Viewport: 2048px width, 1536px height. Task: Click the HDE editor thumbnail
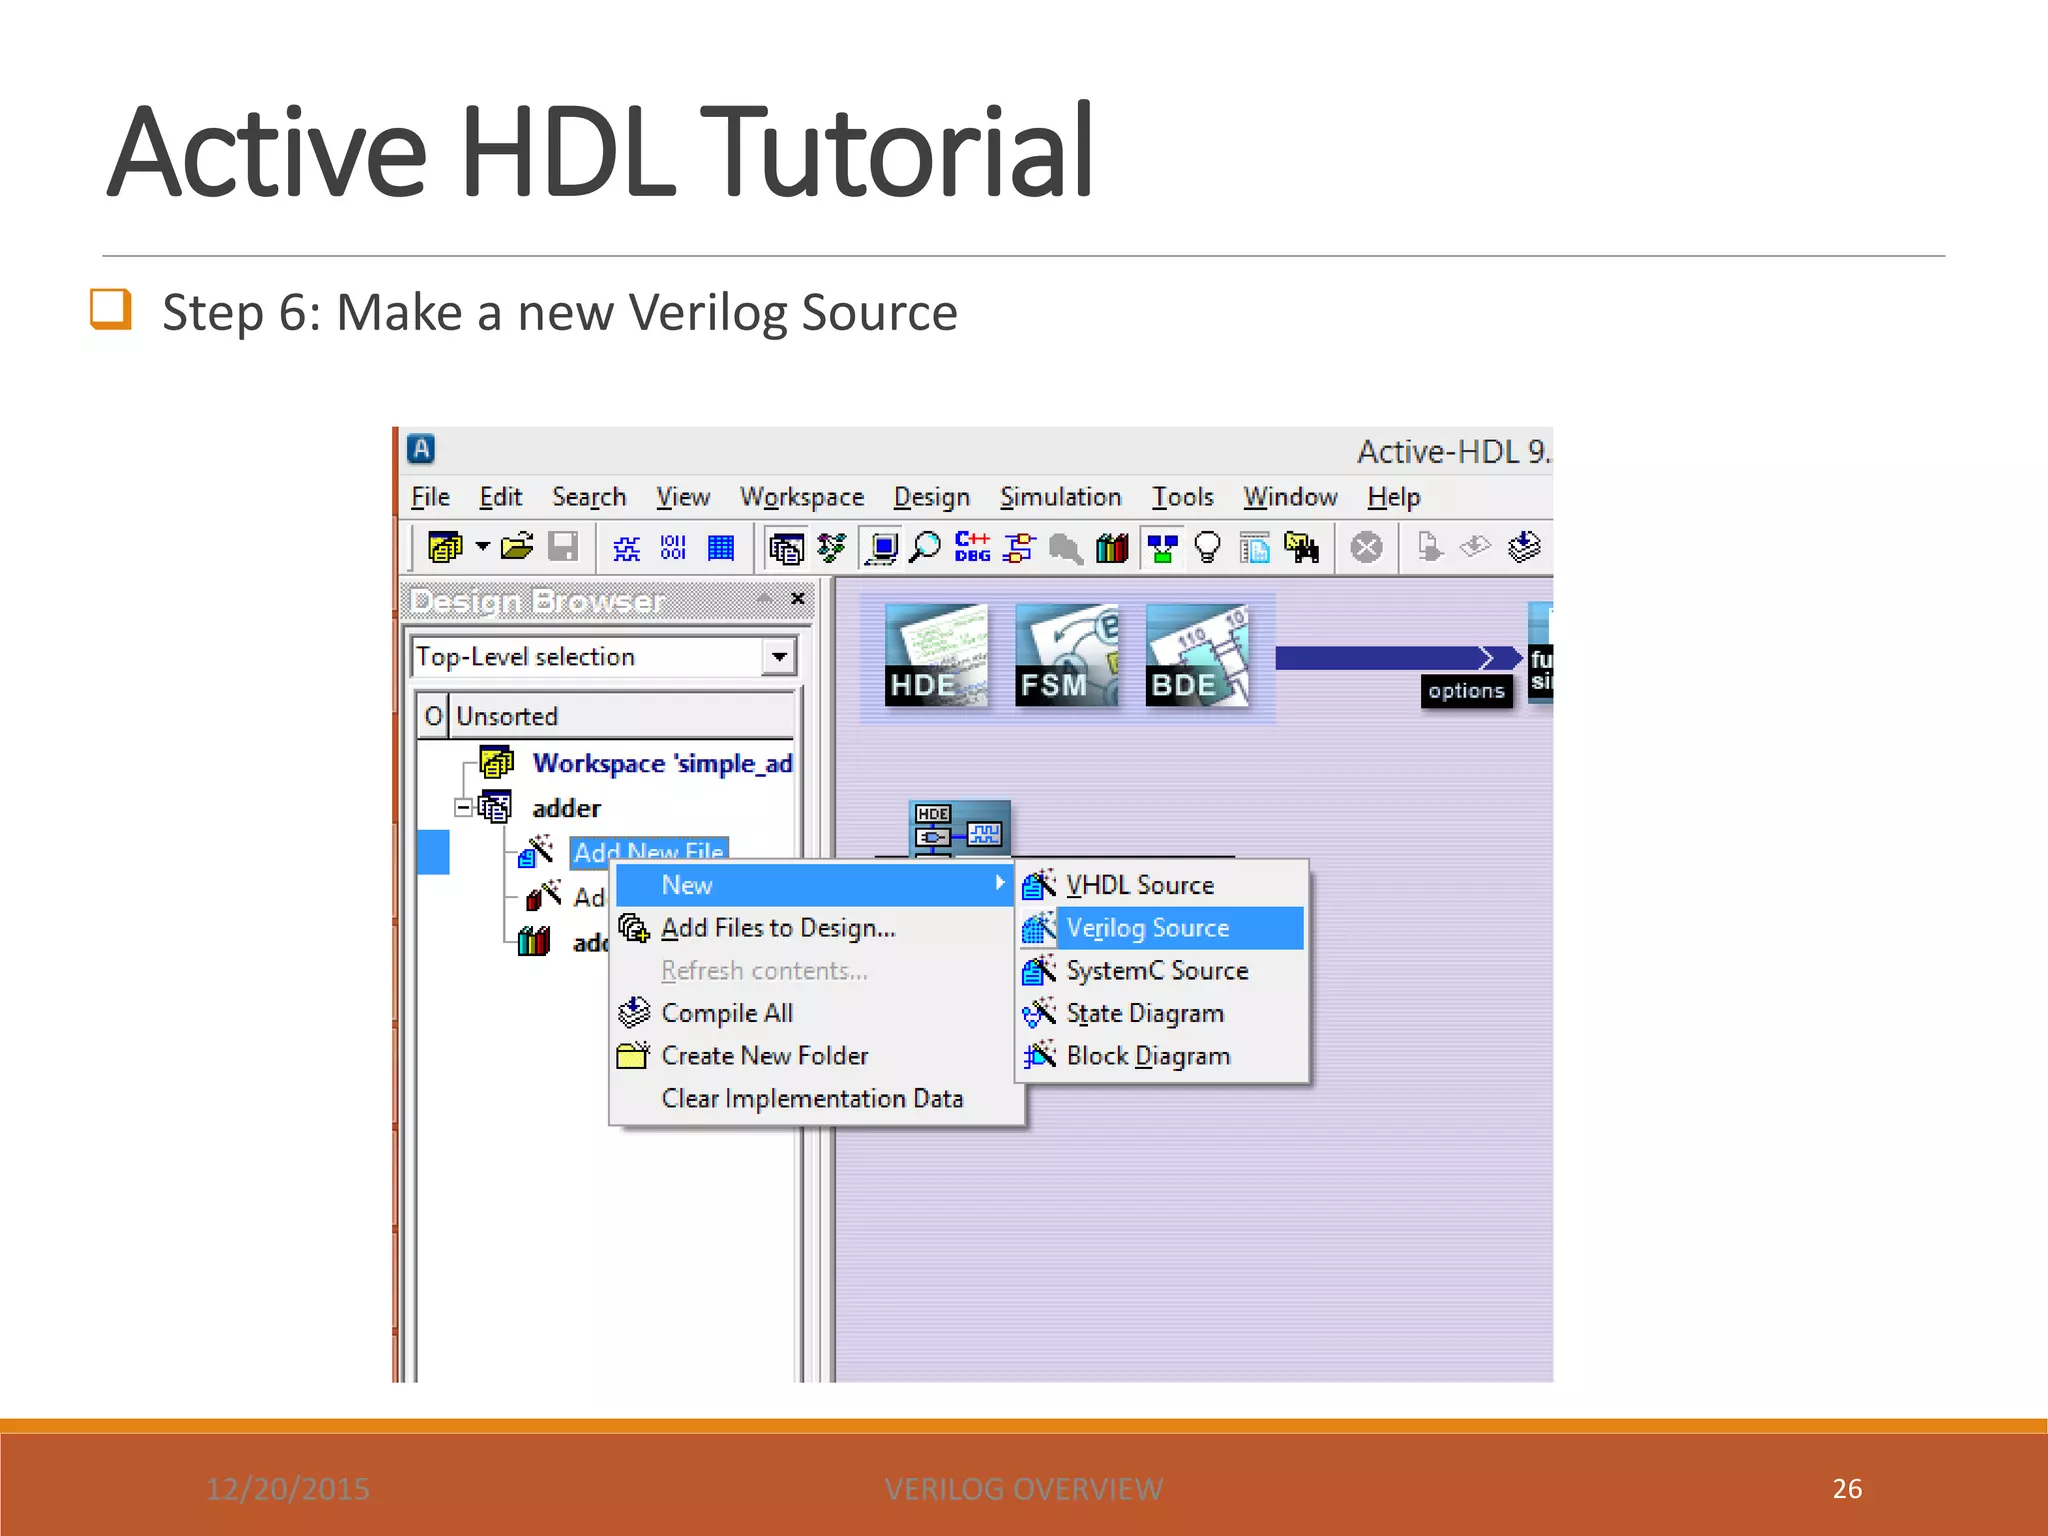click(936, 656)
